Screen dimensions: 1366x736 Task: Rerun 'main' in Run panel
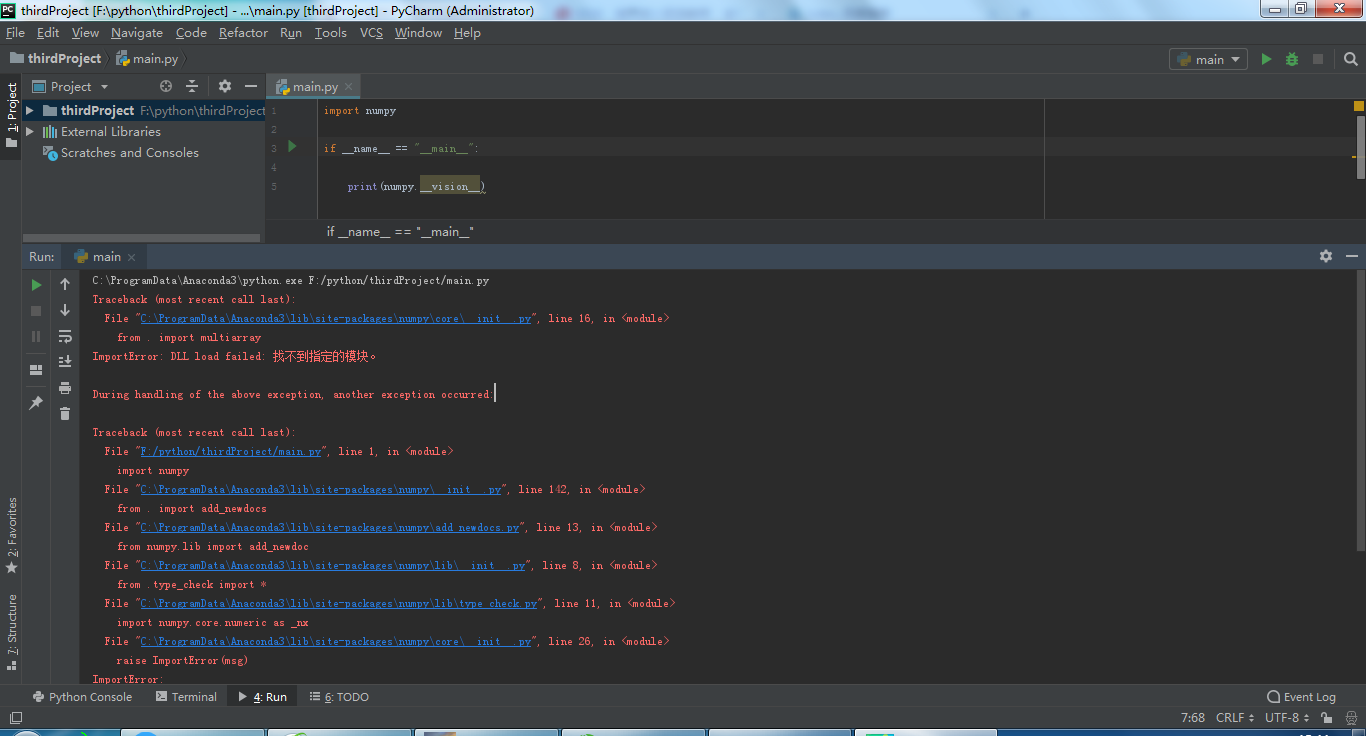[36, 285]
